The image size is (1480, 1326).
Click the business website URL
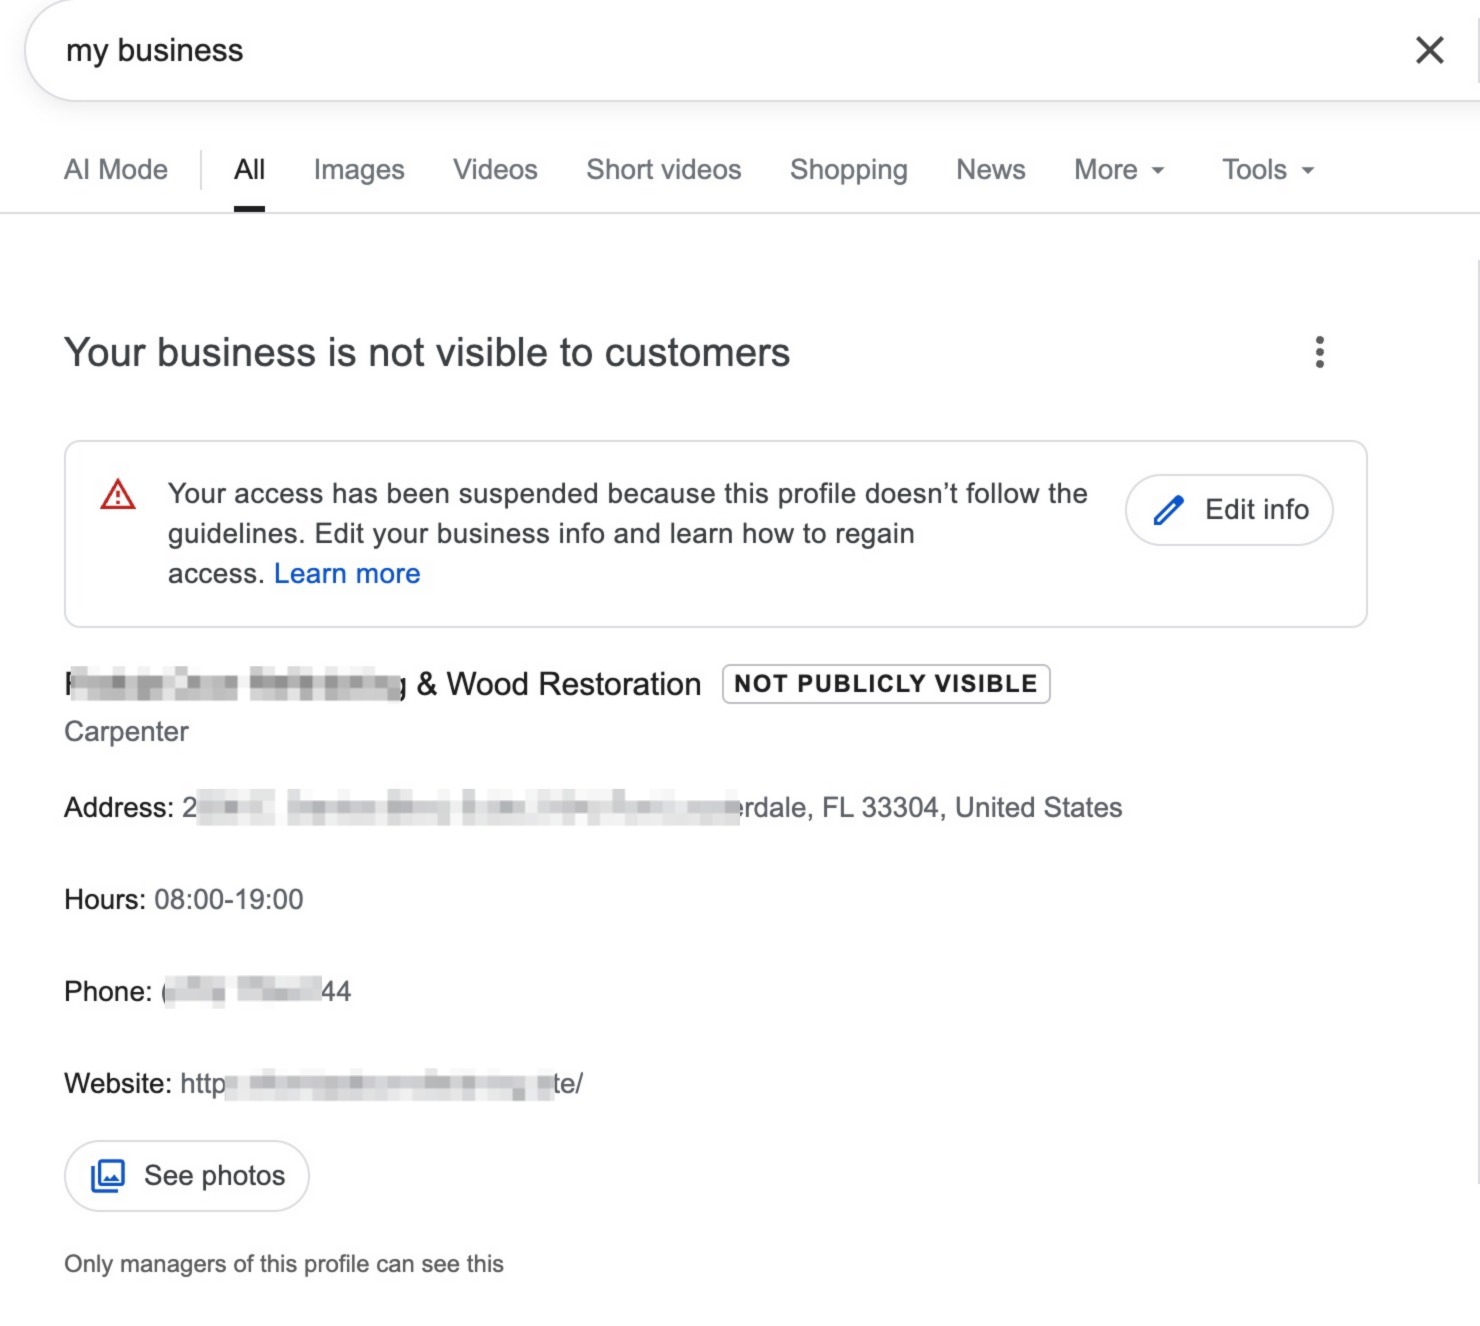tap(380, 1083)
